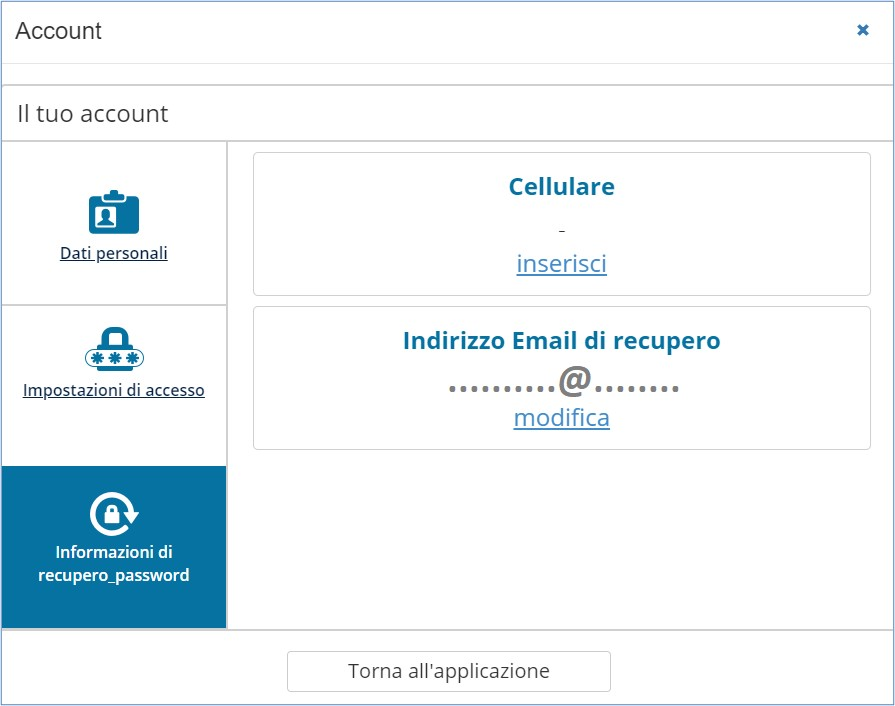The height and width of the screenshot is (706, 895).
Task: Click the masked dots after the @ sign
Action: [x=637, y=388]
